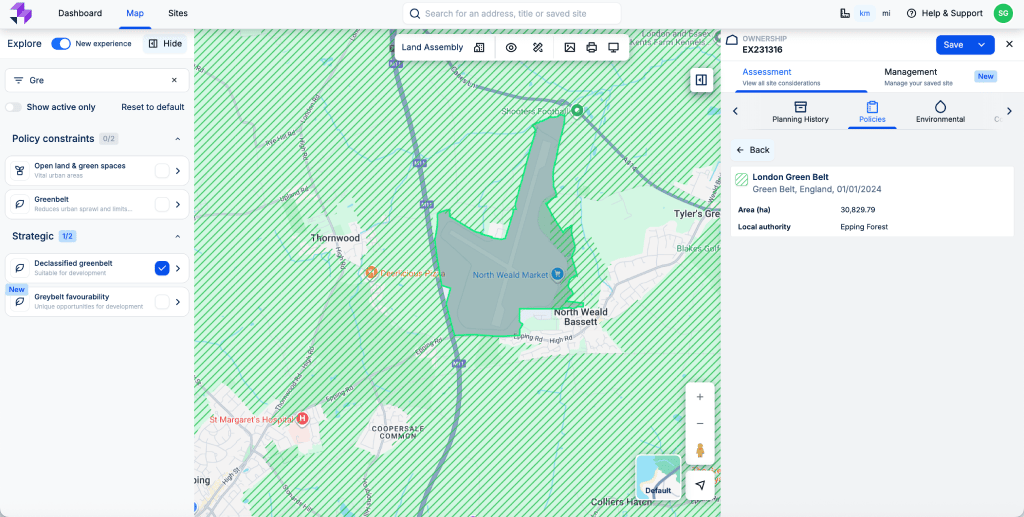Click Reset to default link

coord(152,107)
